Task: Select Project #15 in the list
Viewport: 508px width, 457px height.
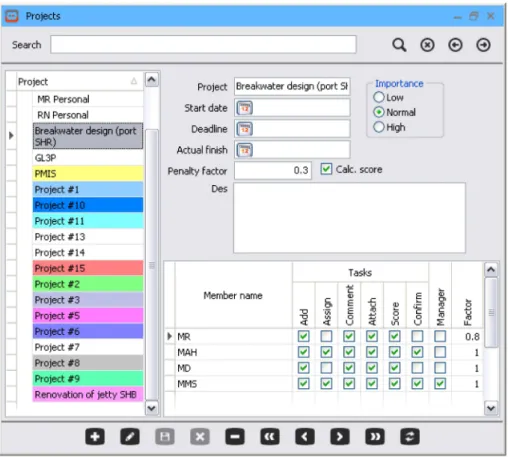Action: (88, 268)
